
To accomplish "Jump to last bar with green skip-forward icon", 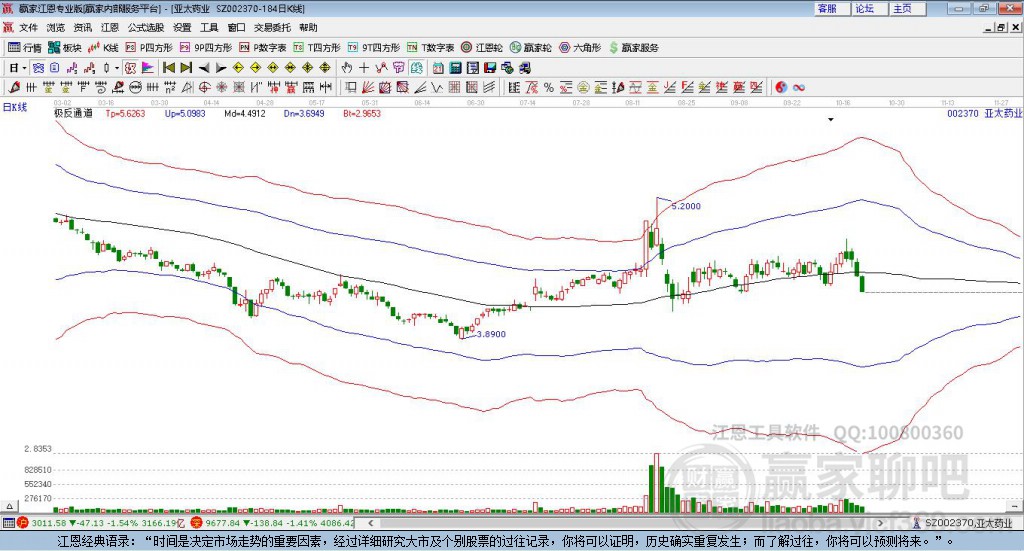I will coord(186,68).
